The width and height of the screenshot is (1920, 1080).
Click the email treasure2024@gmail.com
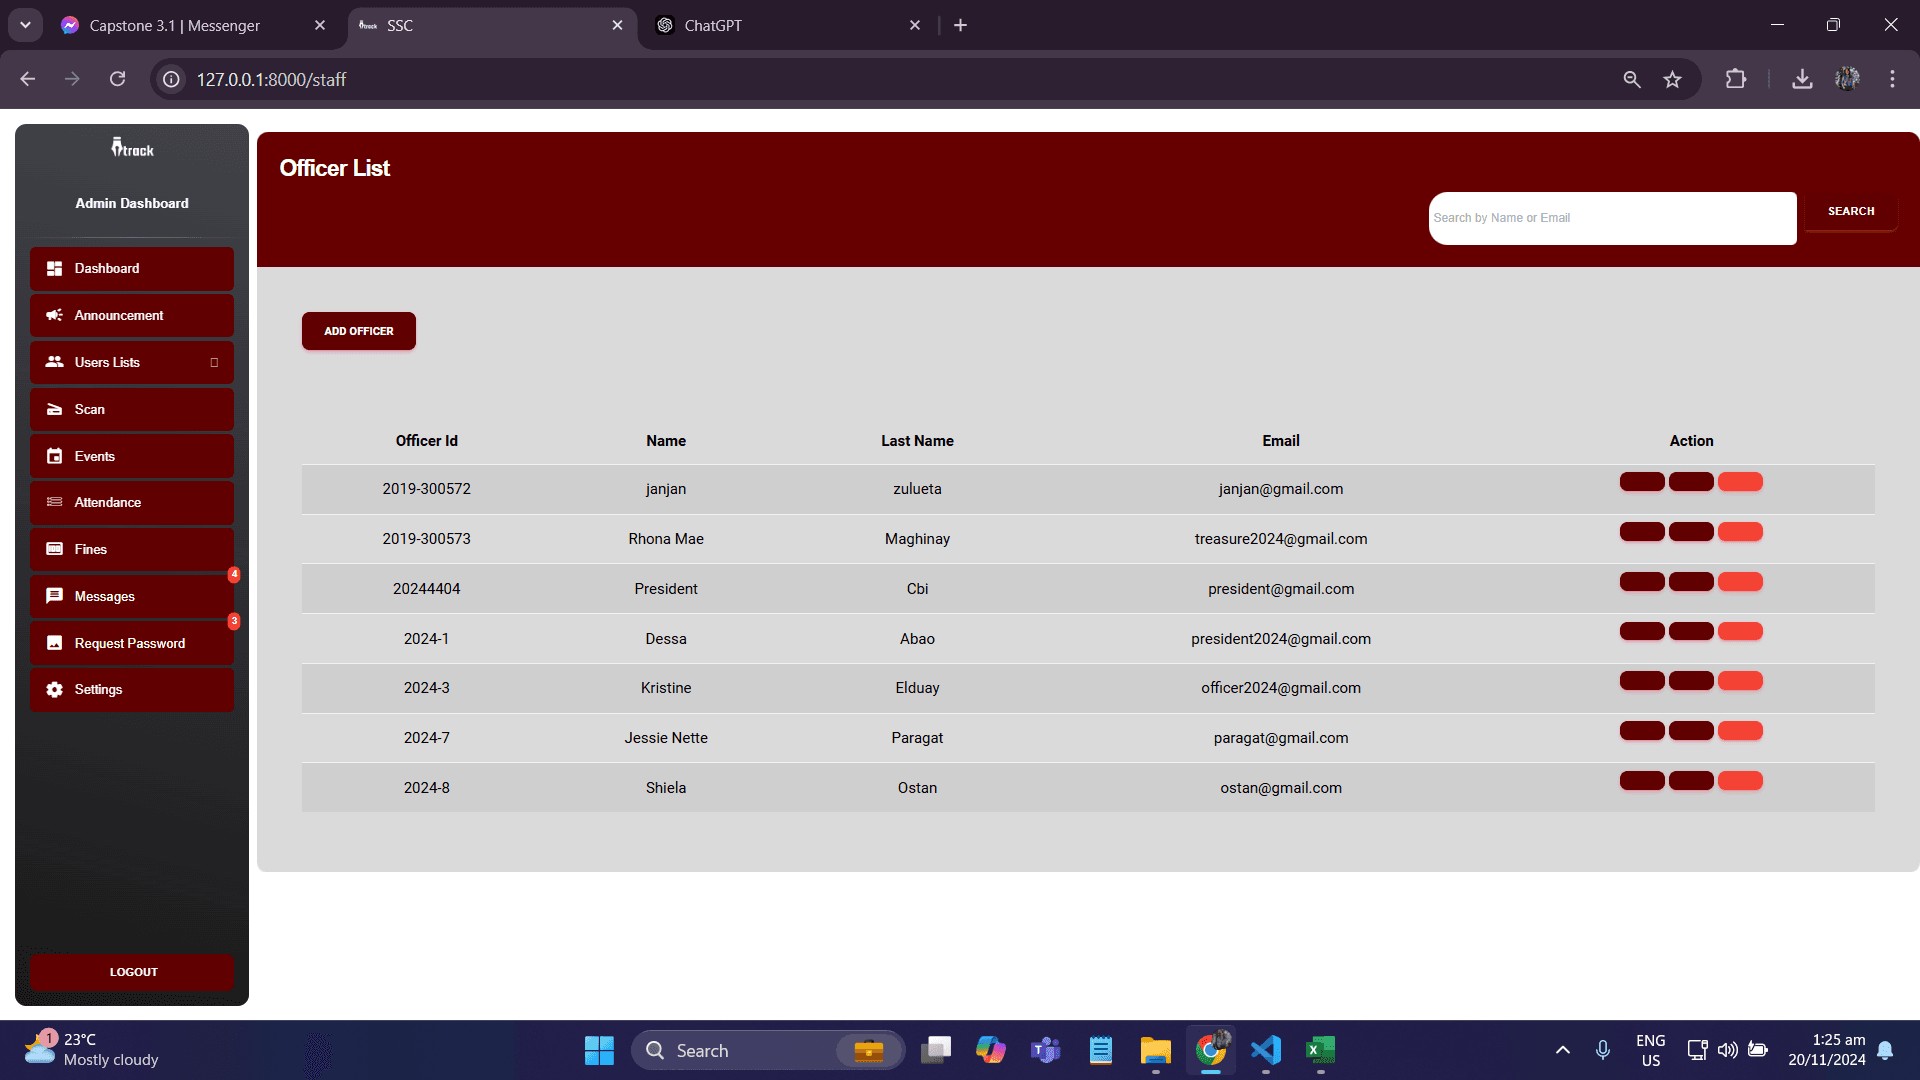click(1281, 539)
